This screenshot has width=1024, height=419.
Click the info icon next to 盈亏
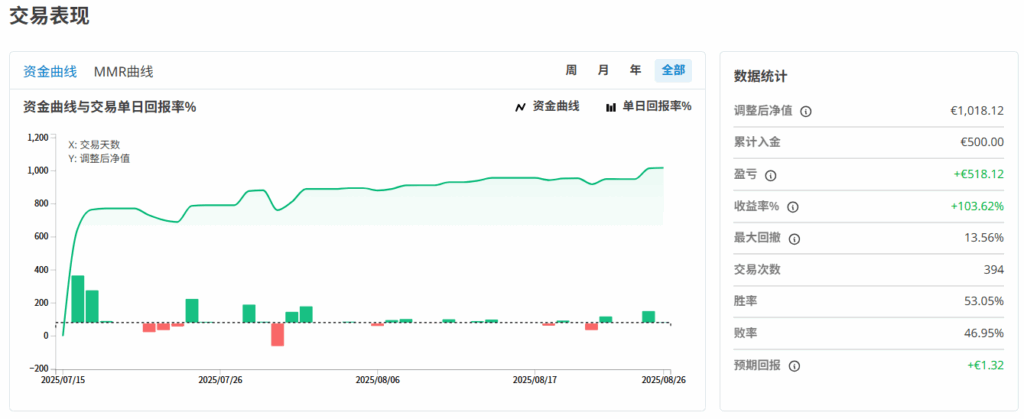click(770, 175)
